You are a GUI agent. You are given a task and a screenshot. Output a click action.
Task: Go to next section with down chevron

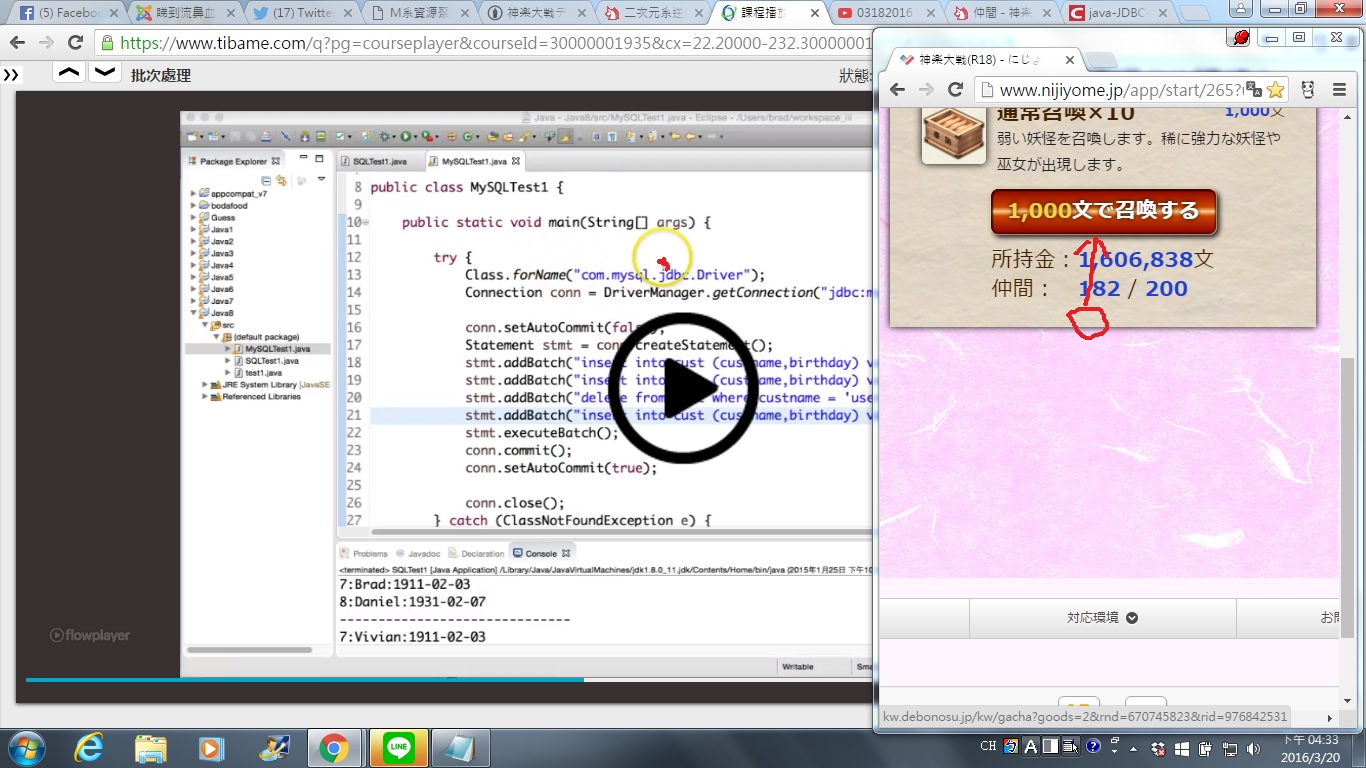(x=104, y=74)
